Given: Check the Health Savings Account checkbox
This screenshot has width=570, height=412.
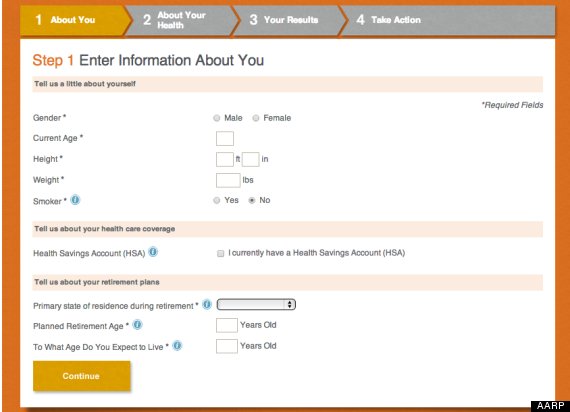Looking at the screenshot, I should [x=220, y=253].
